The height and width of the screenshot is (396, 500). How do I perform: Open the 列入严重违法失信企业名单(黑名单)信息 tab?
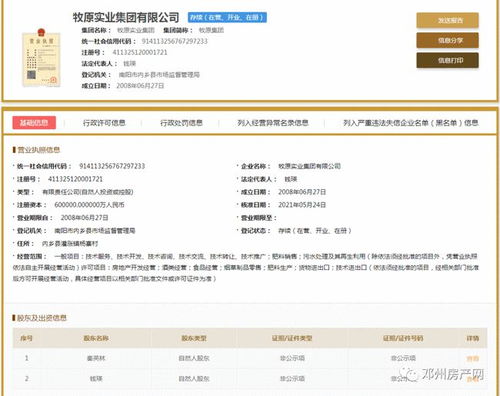click(x=411, y=123)
